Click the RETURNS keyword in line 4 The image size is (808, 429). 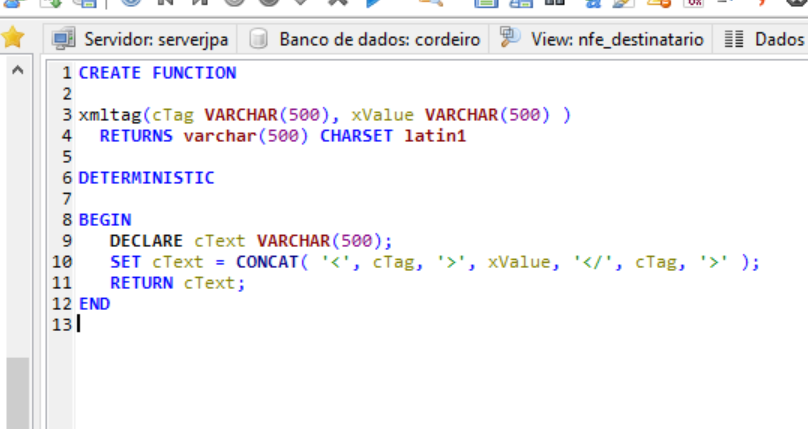click(136, 136)
